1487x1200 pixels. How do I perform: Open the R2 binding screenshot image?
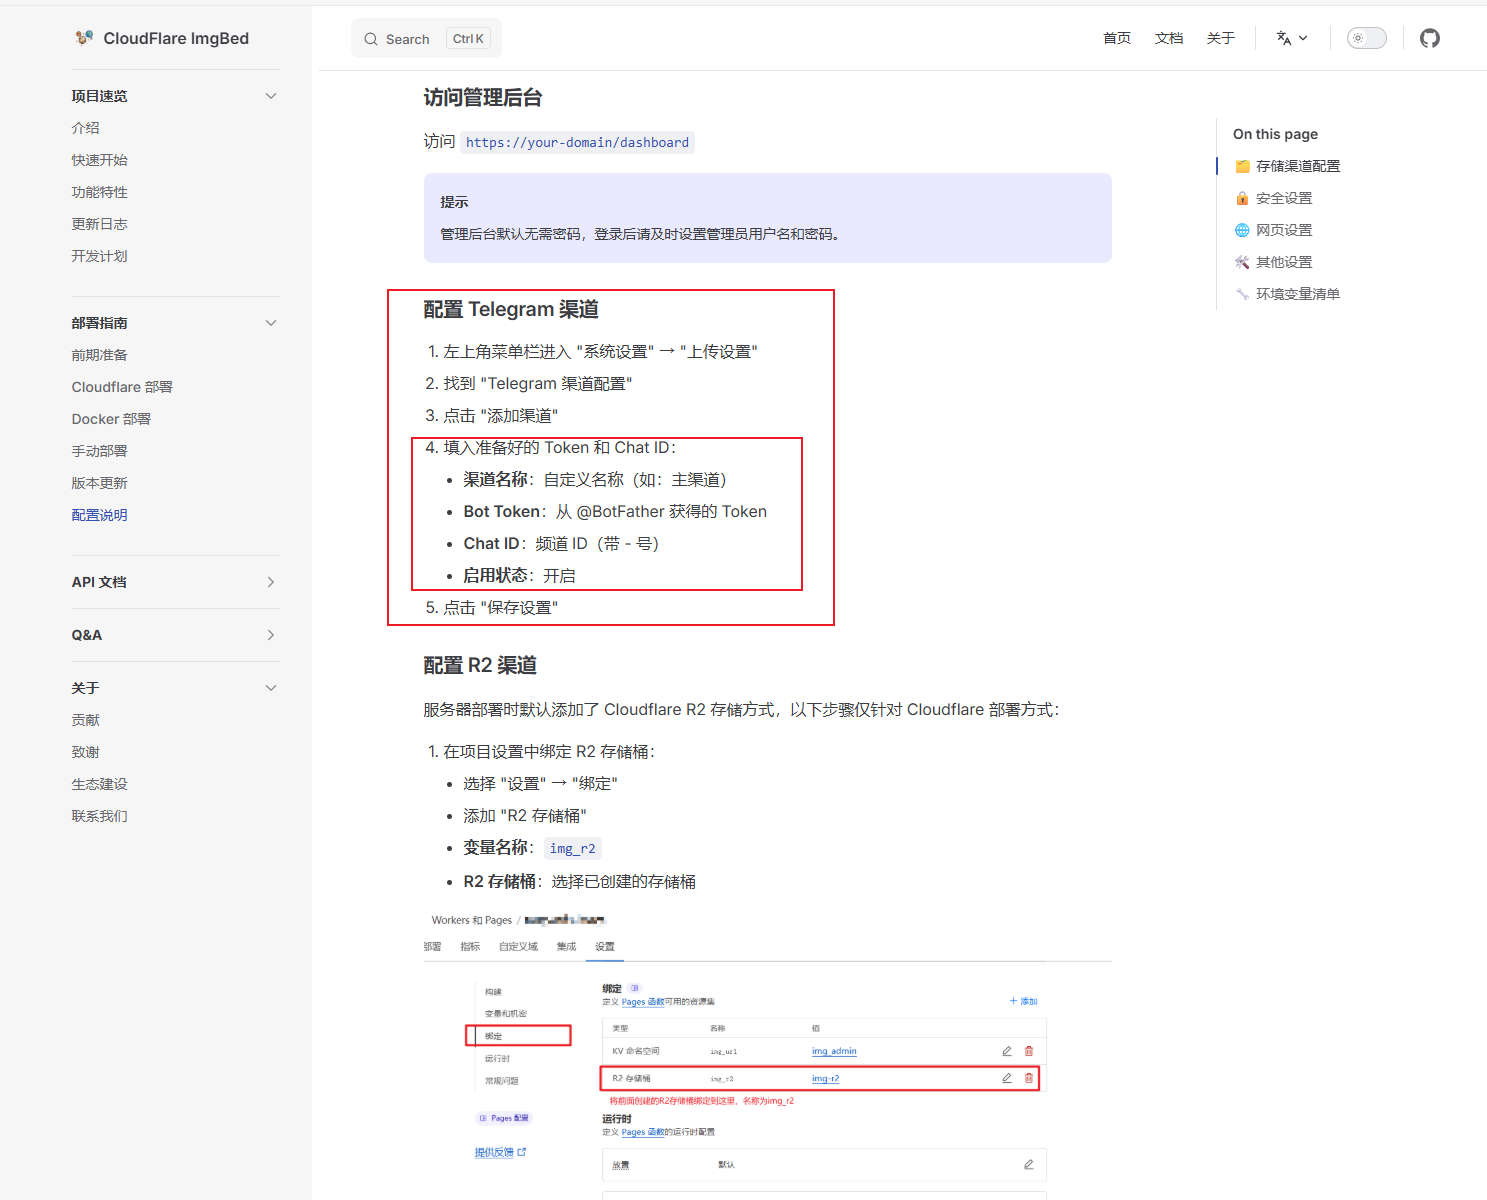(x=768, y=1053)
